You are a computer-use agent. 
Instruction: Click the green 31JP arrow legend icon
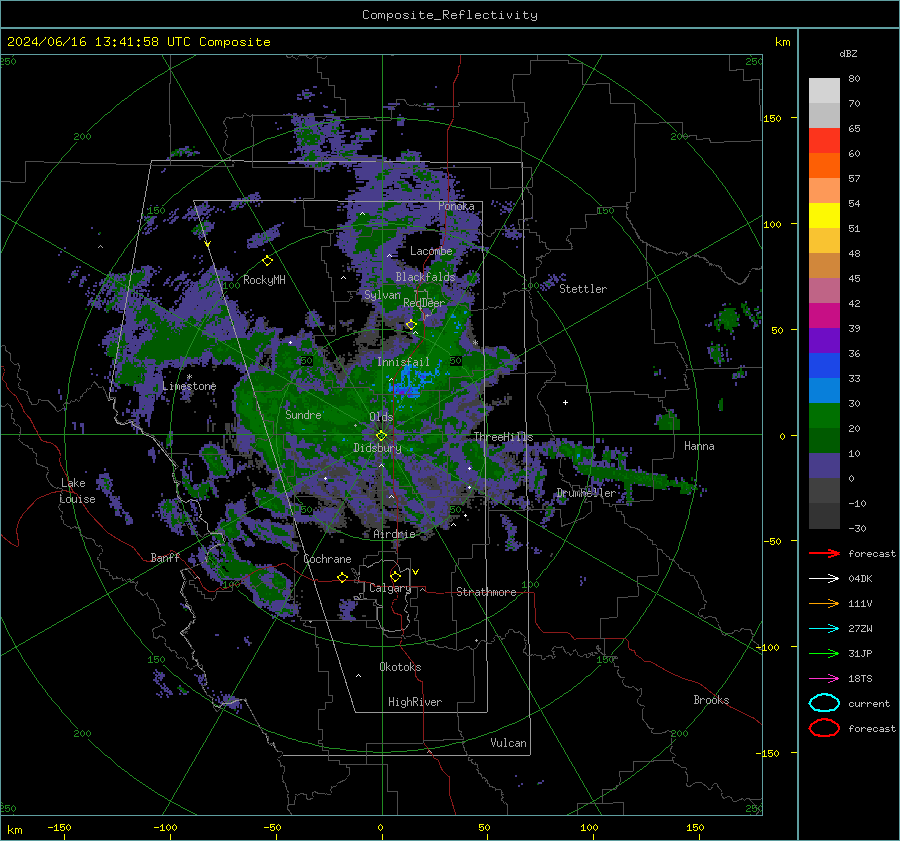point(824,653)
